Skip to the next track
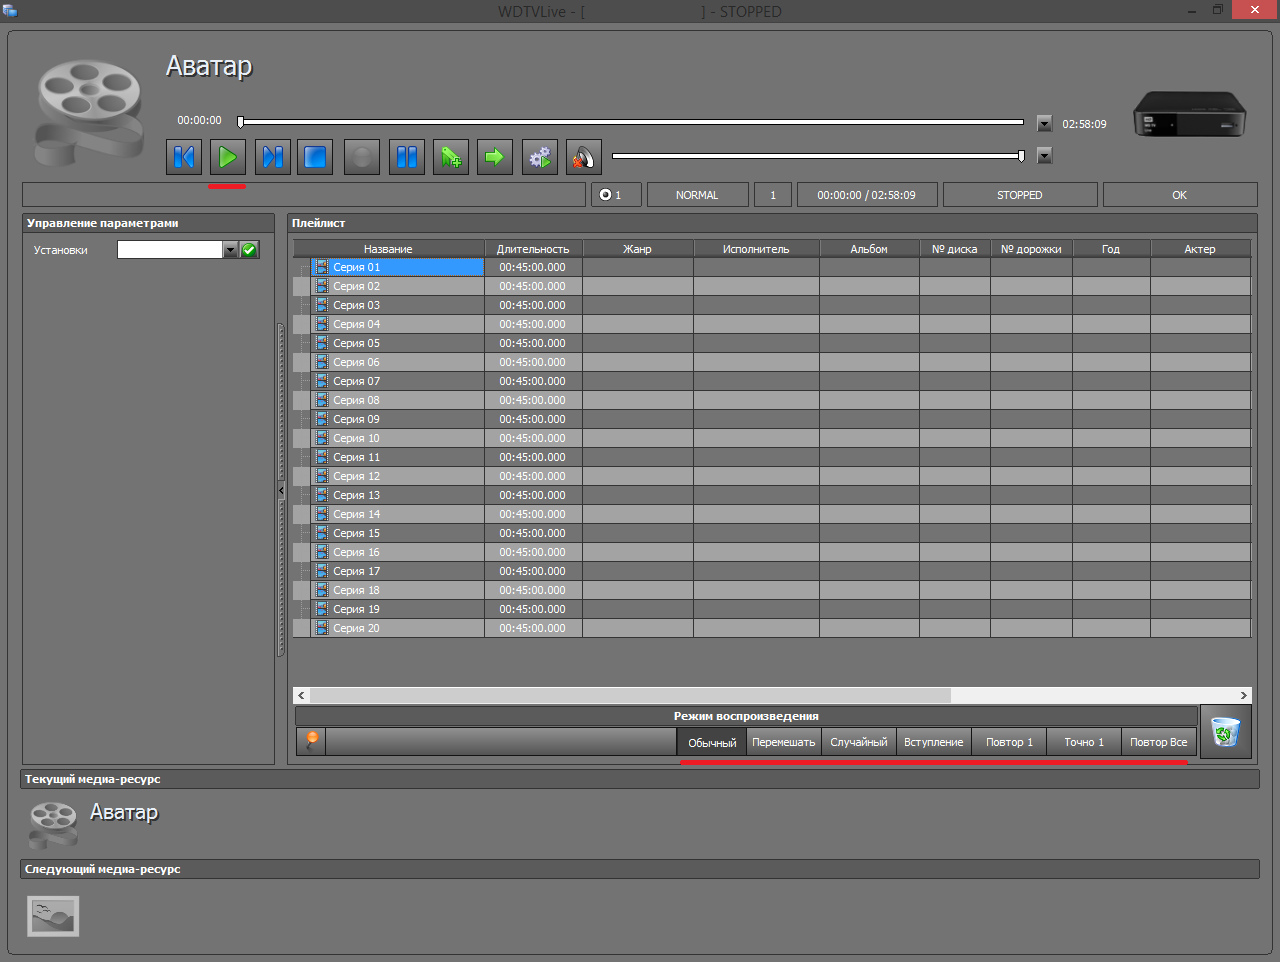This screenshot has width=1280, height=962. tap(272, 157)
